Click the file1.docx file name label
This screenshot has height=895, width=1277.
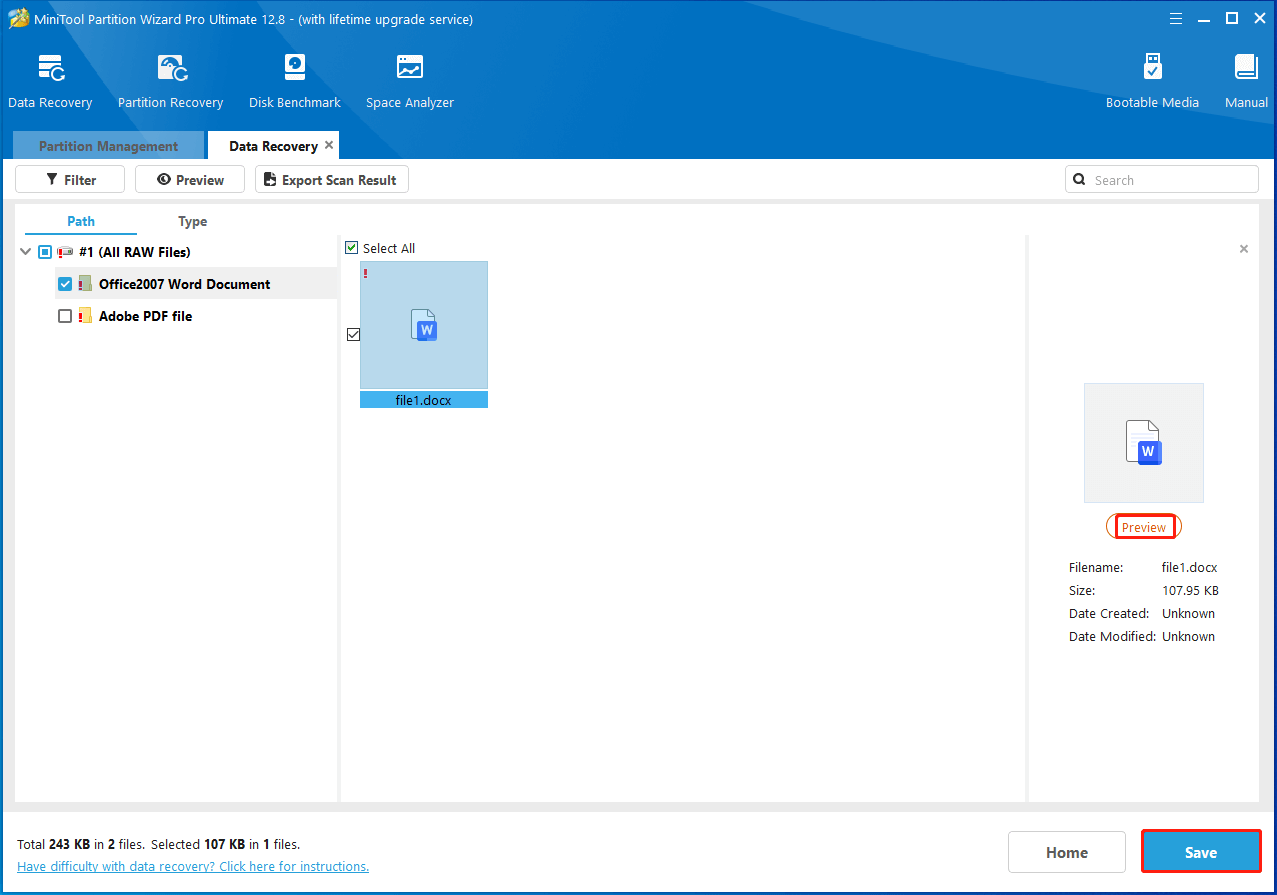pyautogui.click(x=424, y=400)
